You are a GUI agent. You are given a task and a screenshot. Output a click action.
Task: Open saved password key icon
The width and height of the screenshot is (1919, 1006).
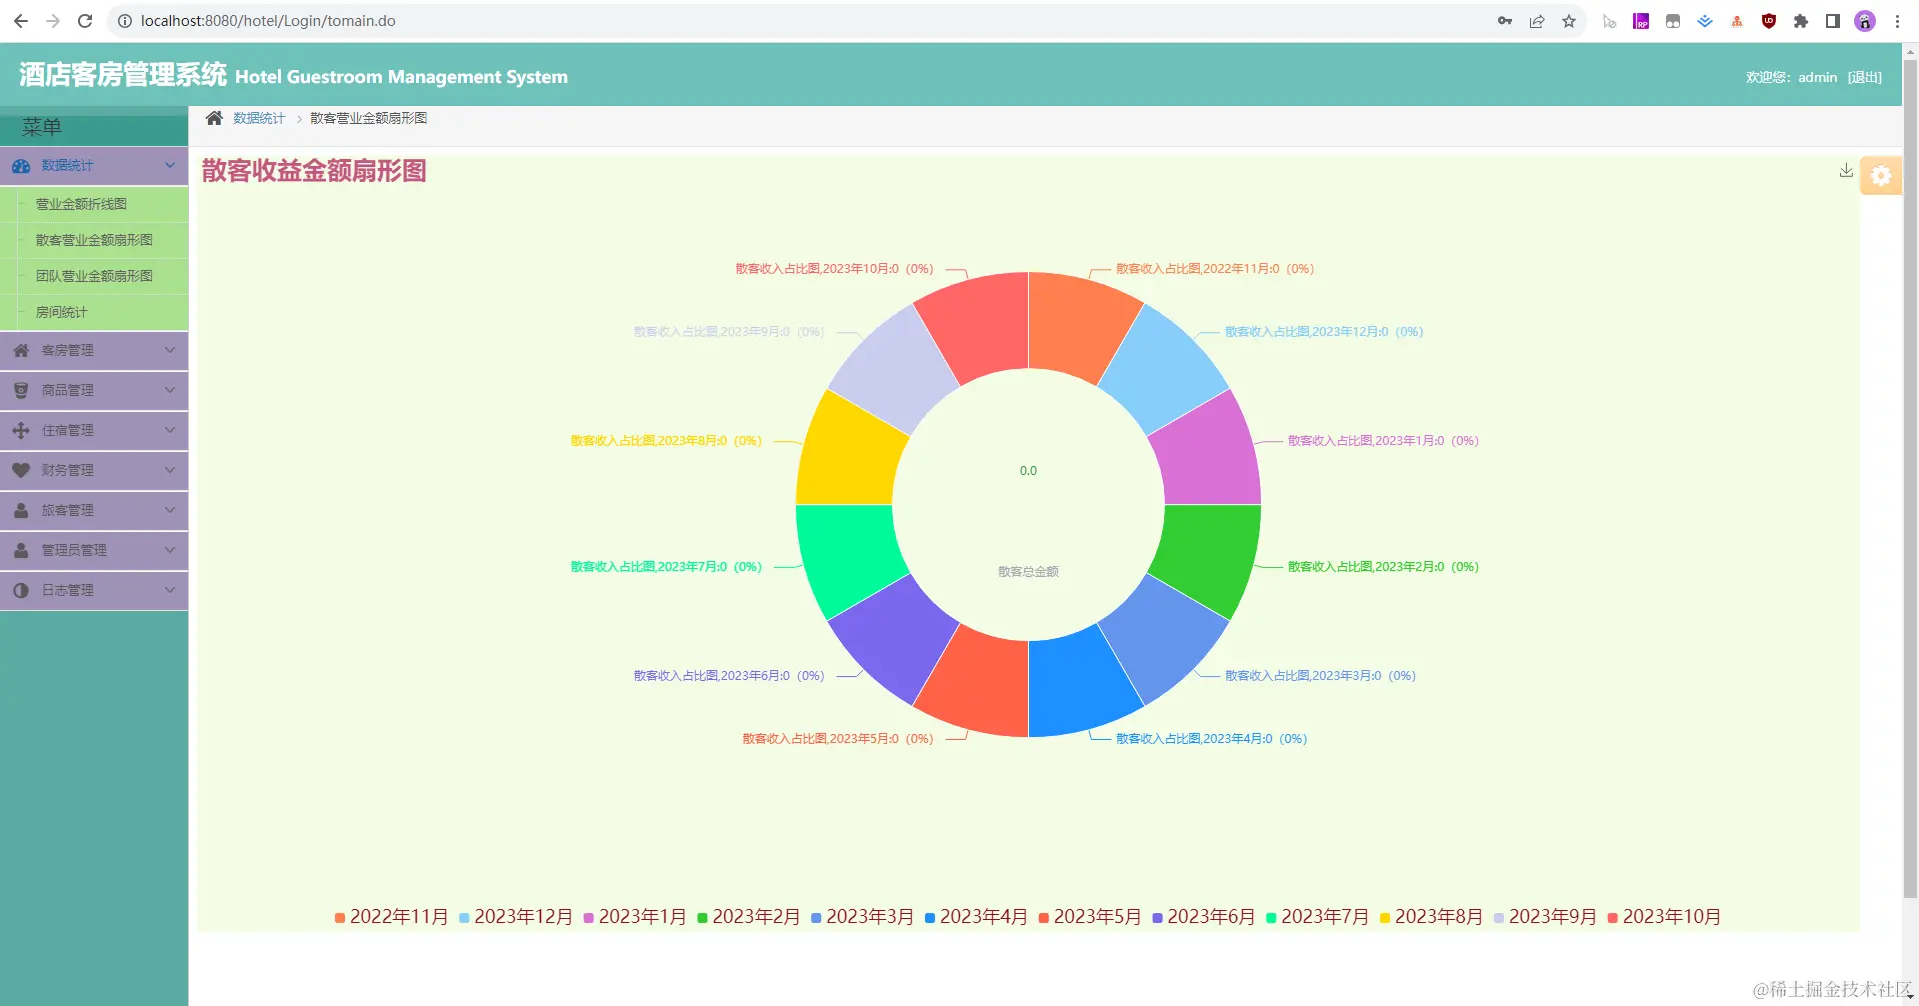point(1504,21)
